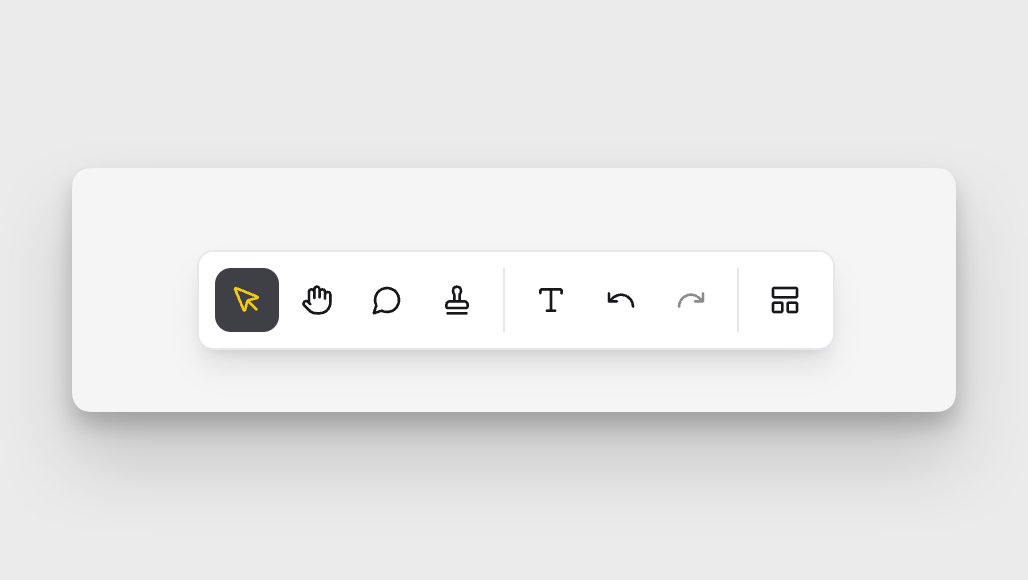The width and height of the screenshot is (1028, 580).
Task: Click the rubber stamp icon
Action: [x=457, y=300]
